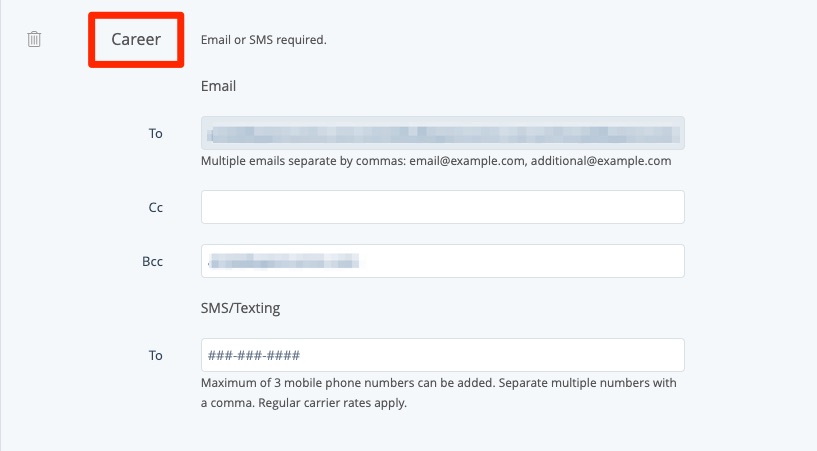The width and height of the screenshot is (817, 451).
Task: Focus the empty Cc input field
Action: tap(442, 207)
